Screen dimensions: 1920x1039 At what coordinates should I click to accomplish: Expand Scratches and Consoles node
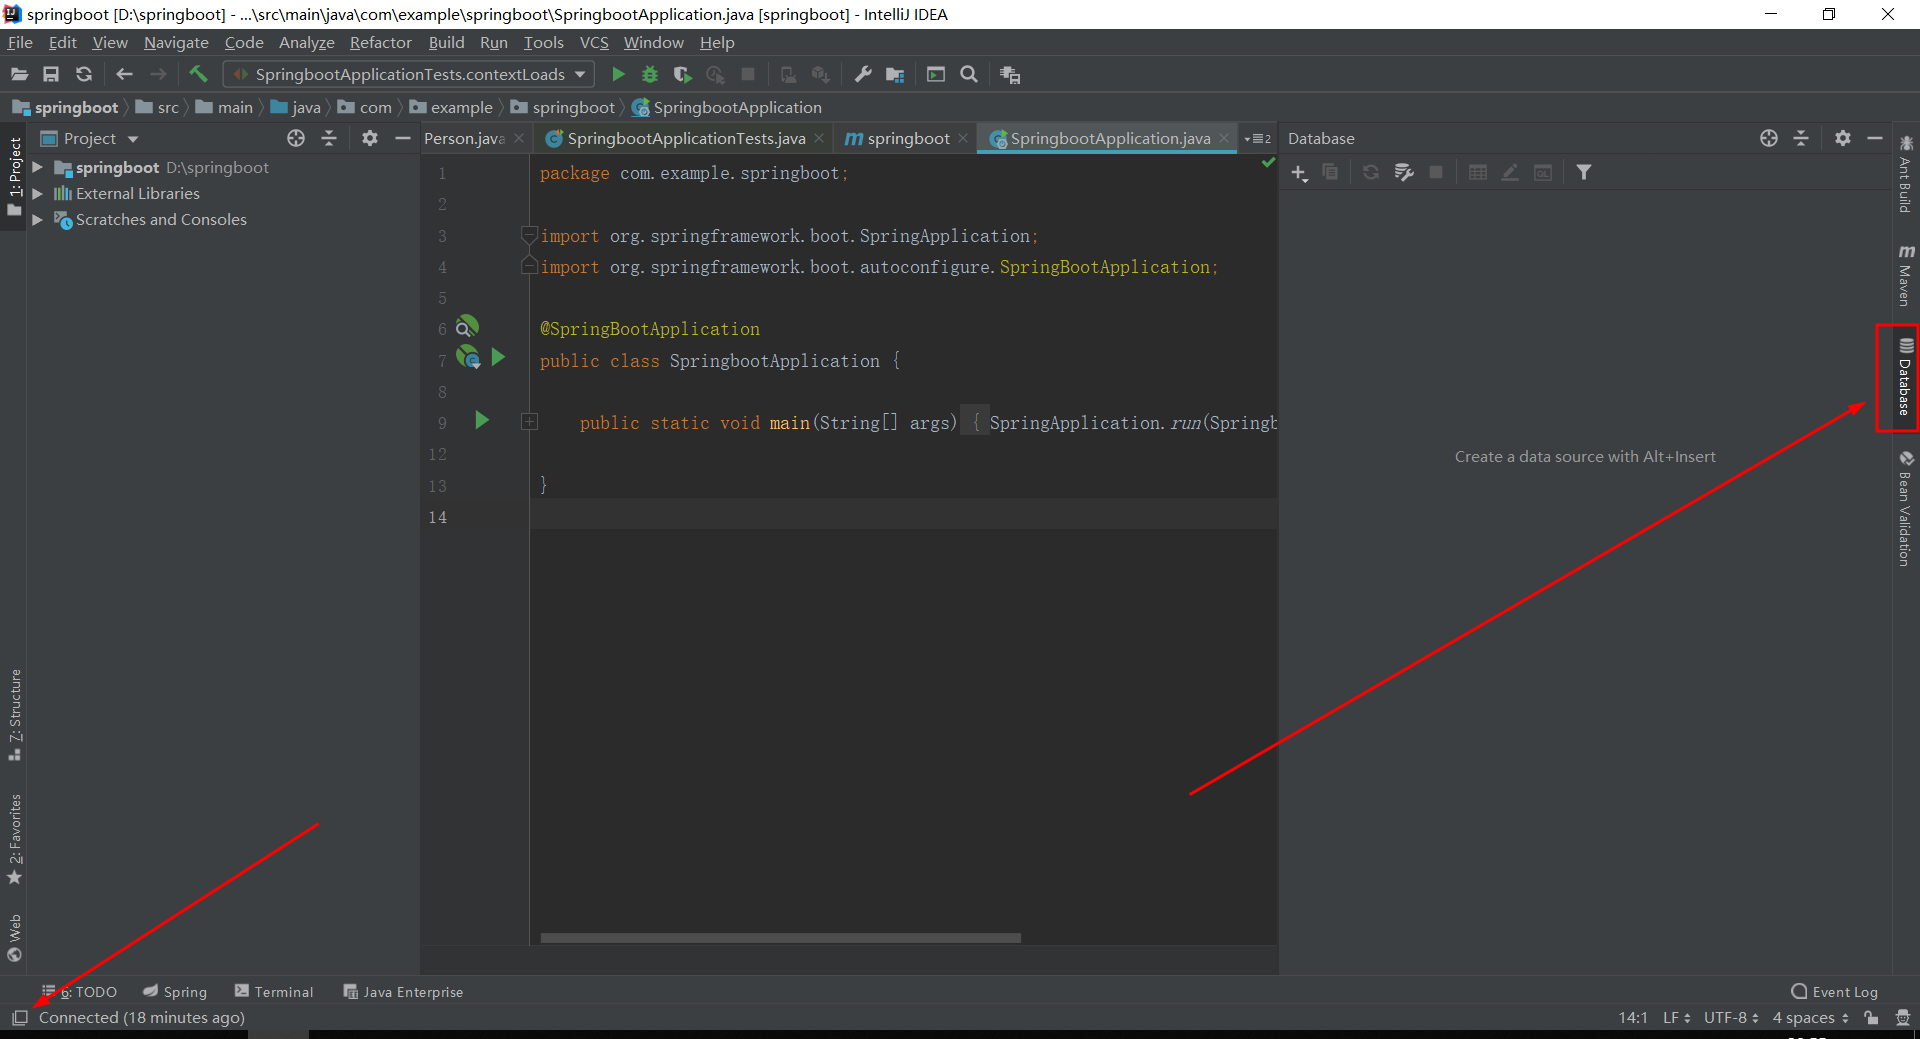tap(37, 219)
